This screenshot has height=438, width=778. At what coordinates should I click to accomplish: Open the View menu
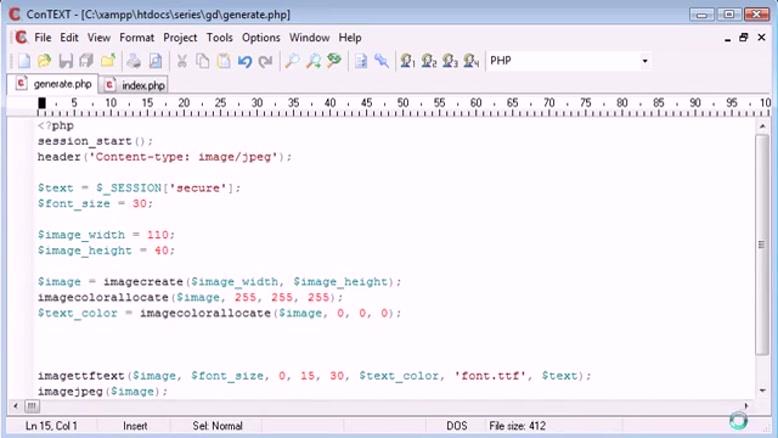(99, 38)
